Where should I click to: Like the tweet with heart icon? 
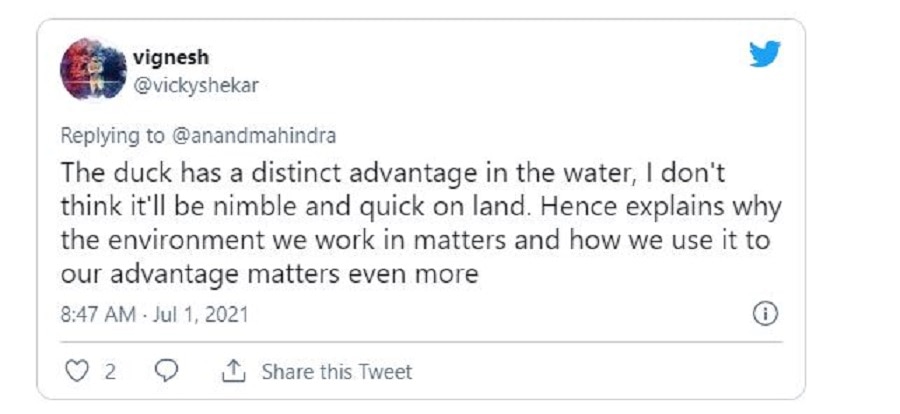76,371
